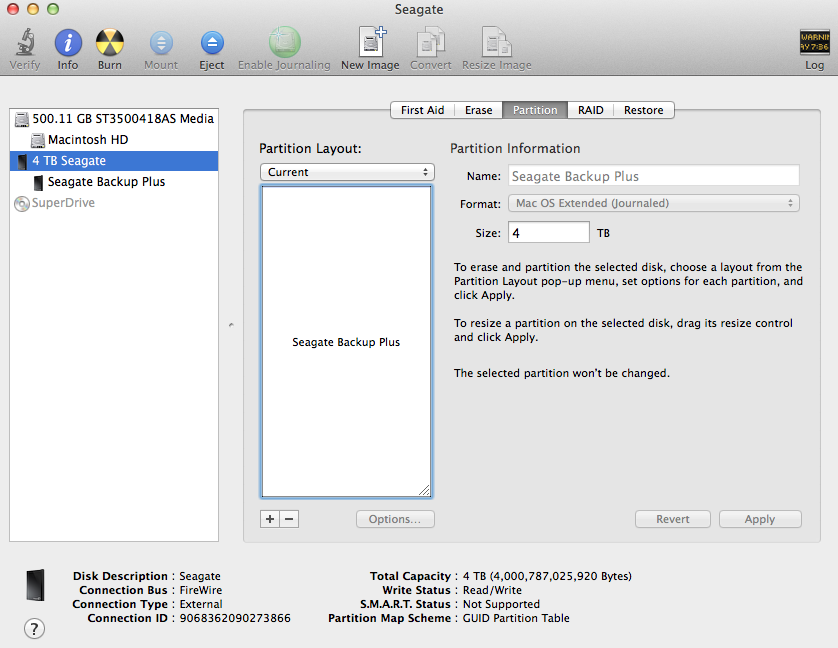This screenshot has width=838, height=648.
Task: Select the 500.11 GB ST3500418AS Media disk
Action: pyautogui.click(x=114, y=119)
